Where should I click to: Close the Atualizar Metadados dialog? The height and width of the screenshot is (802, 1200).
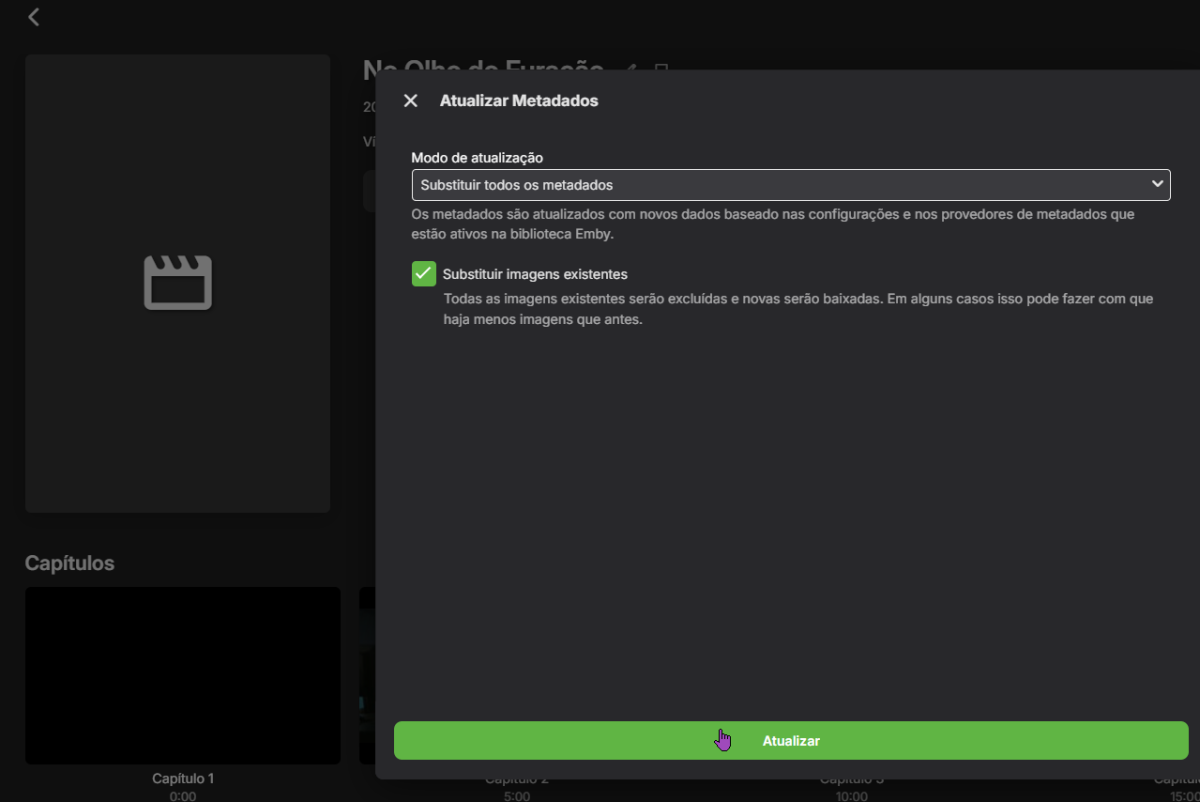click(410, 100)
